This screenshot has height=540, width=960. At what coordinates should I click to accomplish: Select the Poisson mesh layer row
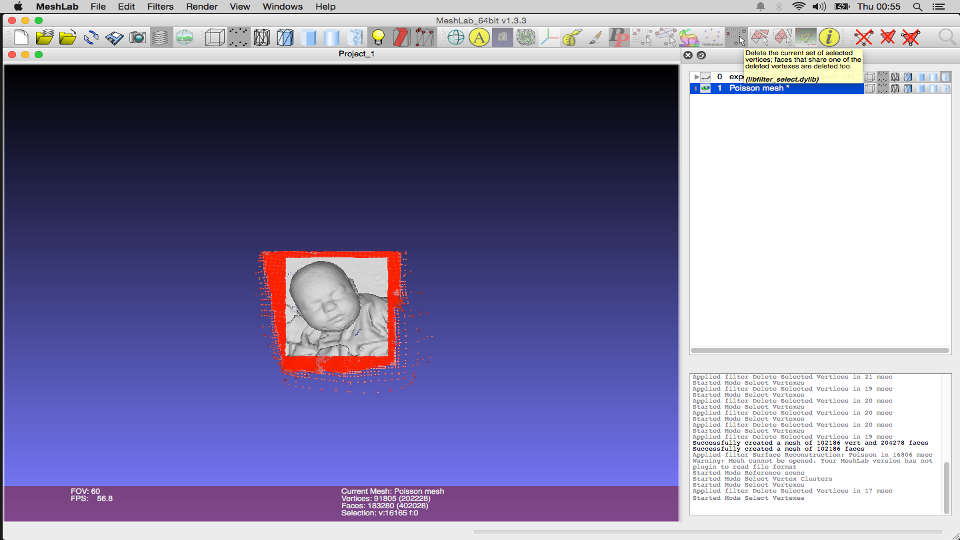pos(777,88)
